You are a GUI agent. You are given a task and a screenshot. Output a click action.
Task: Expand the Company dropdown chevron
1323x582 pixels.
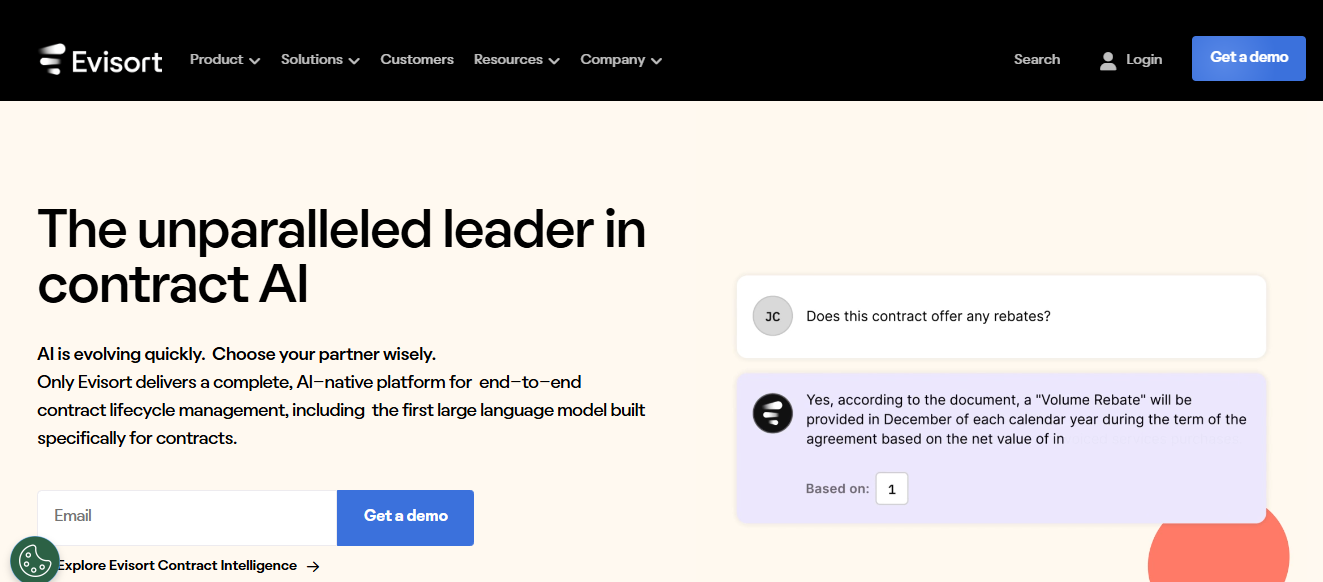click(656, 61)
